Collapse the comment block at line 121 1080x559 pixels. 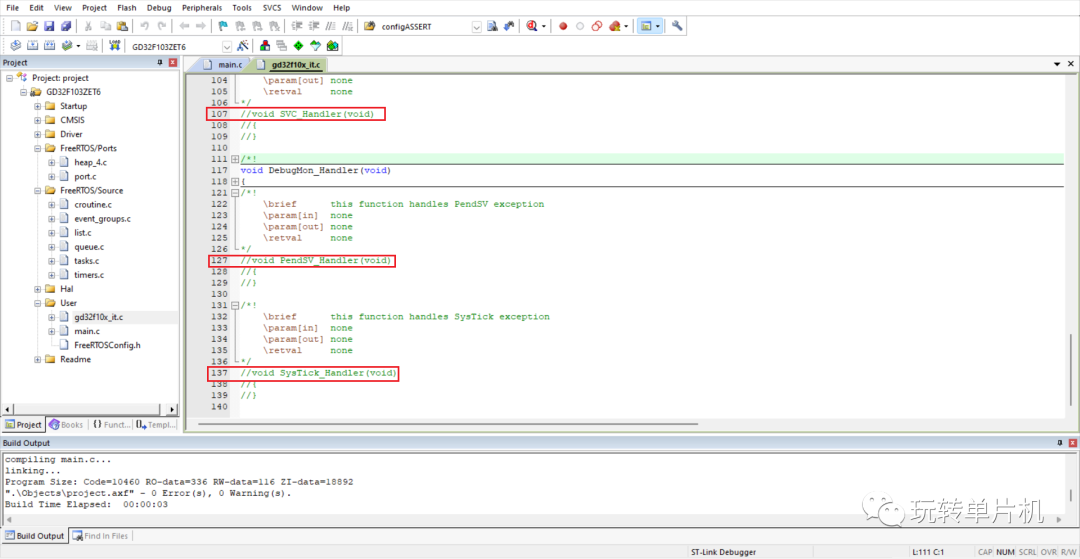click(x=235, y=193)
